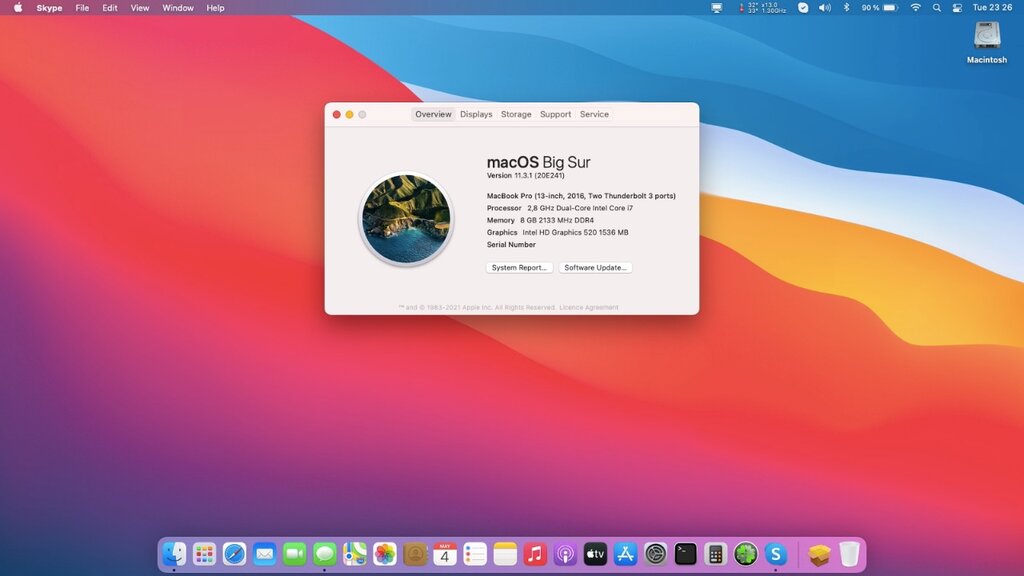Viewport: 1024px width, 576px height.
Task: Open the App Store icon
Action: coord(625,554)
